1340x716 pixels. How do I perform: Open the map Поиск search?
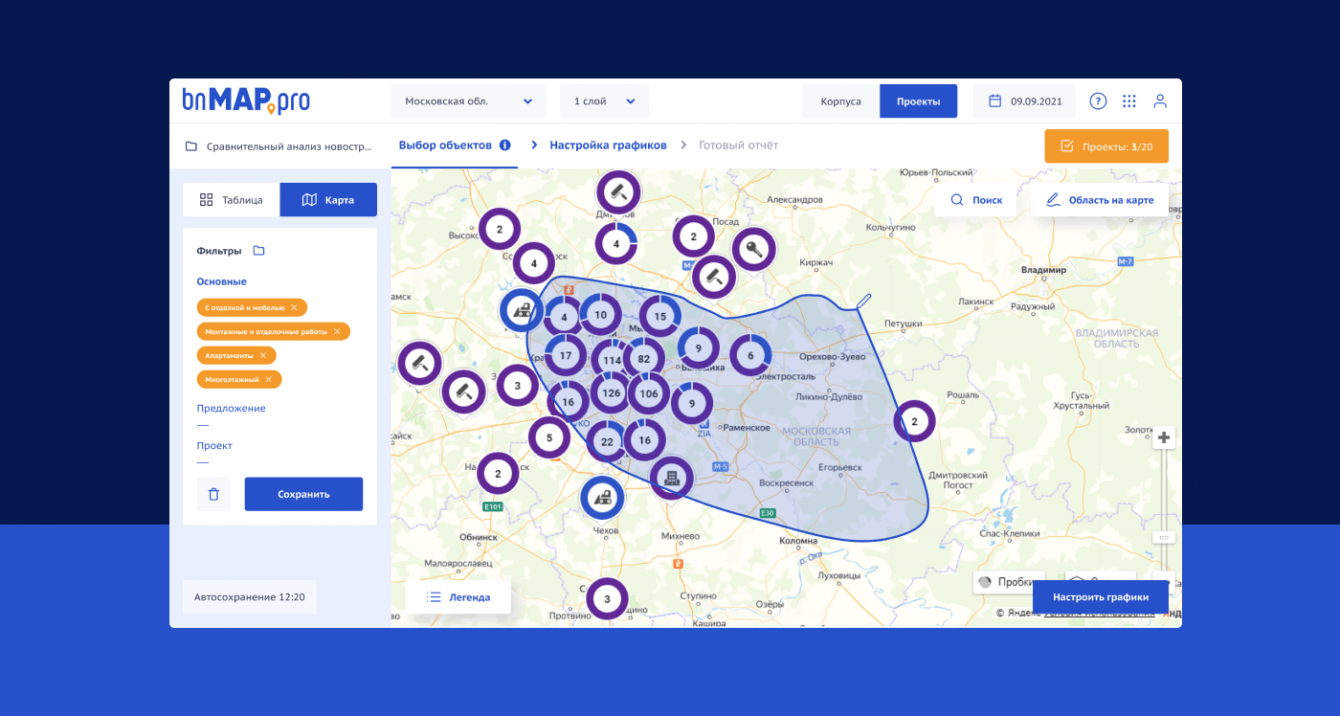coord(976,200)
